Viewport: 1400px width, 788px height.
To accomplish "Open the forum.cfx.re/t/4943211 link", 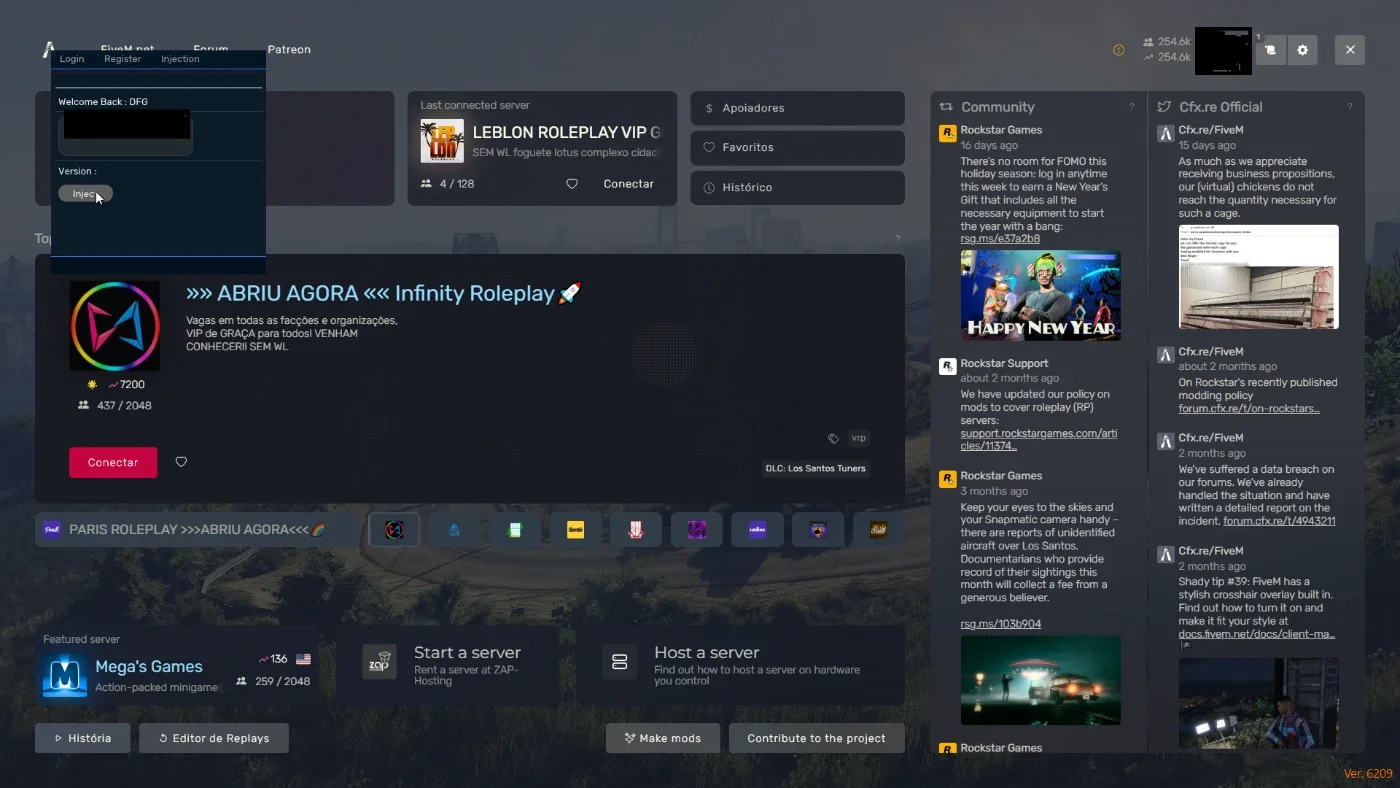I will 1279,521.
